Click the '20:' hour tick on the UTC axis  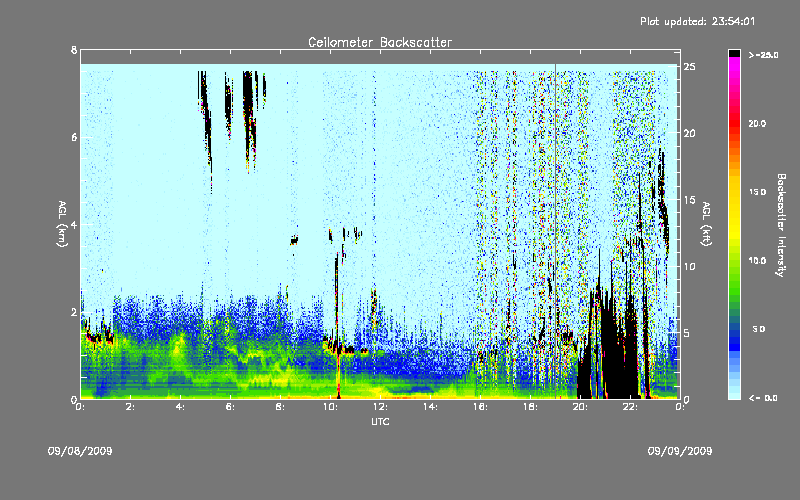click(x=580, y=407)
